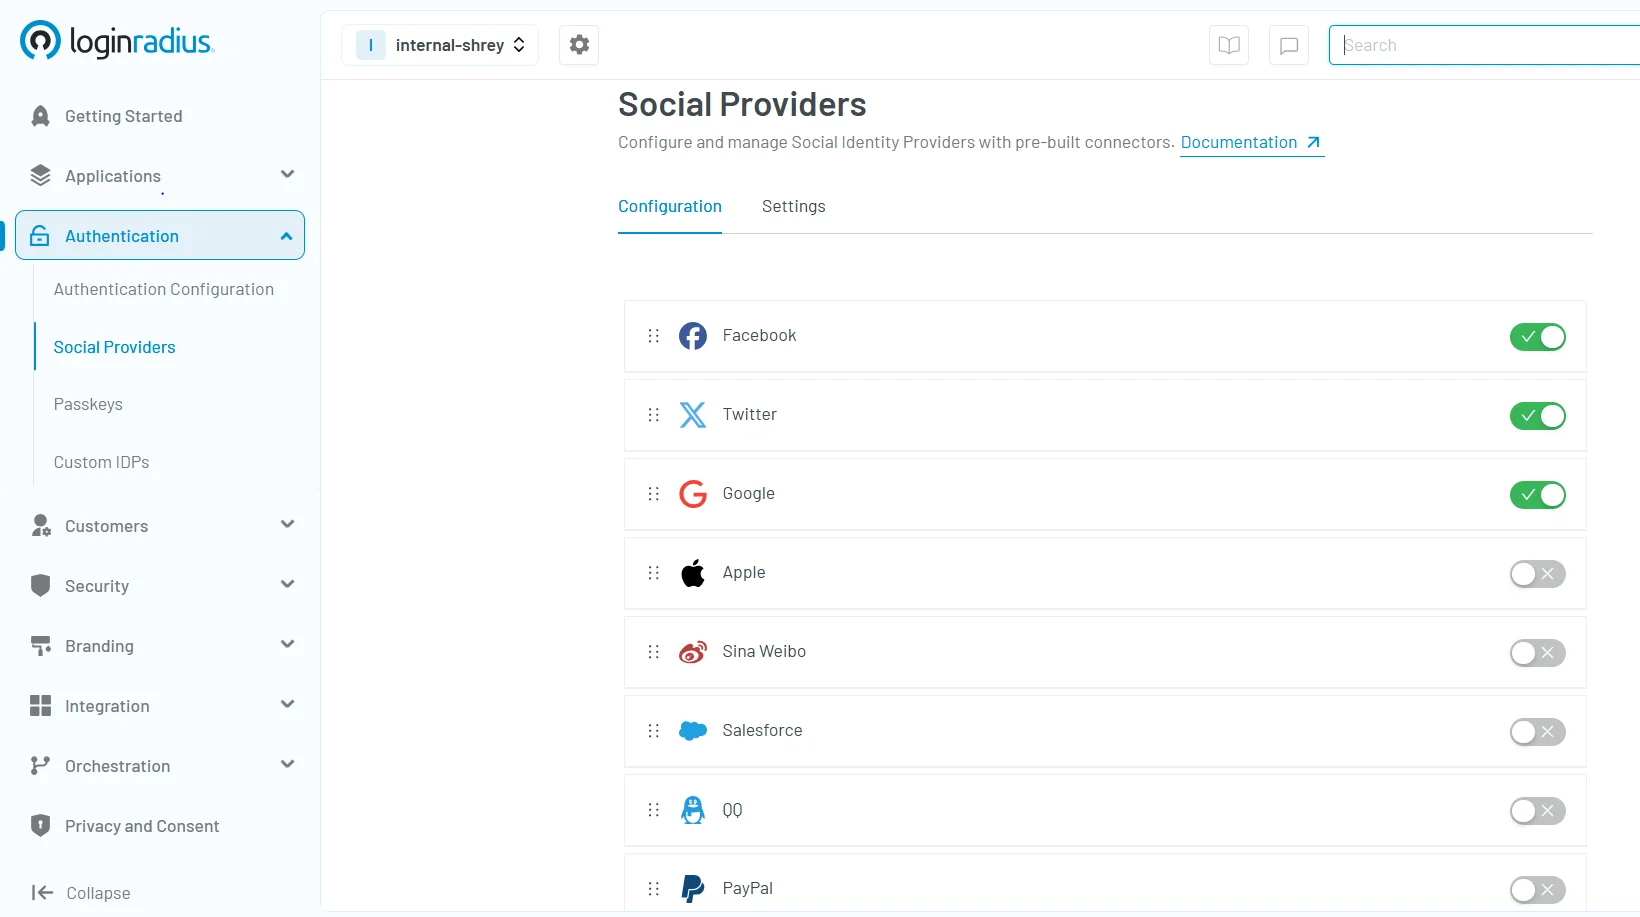Click the Facebook provider icon
Screen dimensions: 1640x917
pyautogui.click(x=694, y=336)
